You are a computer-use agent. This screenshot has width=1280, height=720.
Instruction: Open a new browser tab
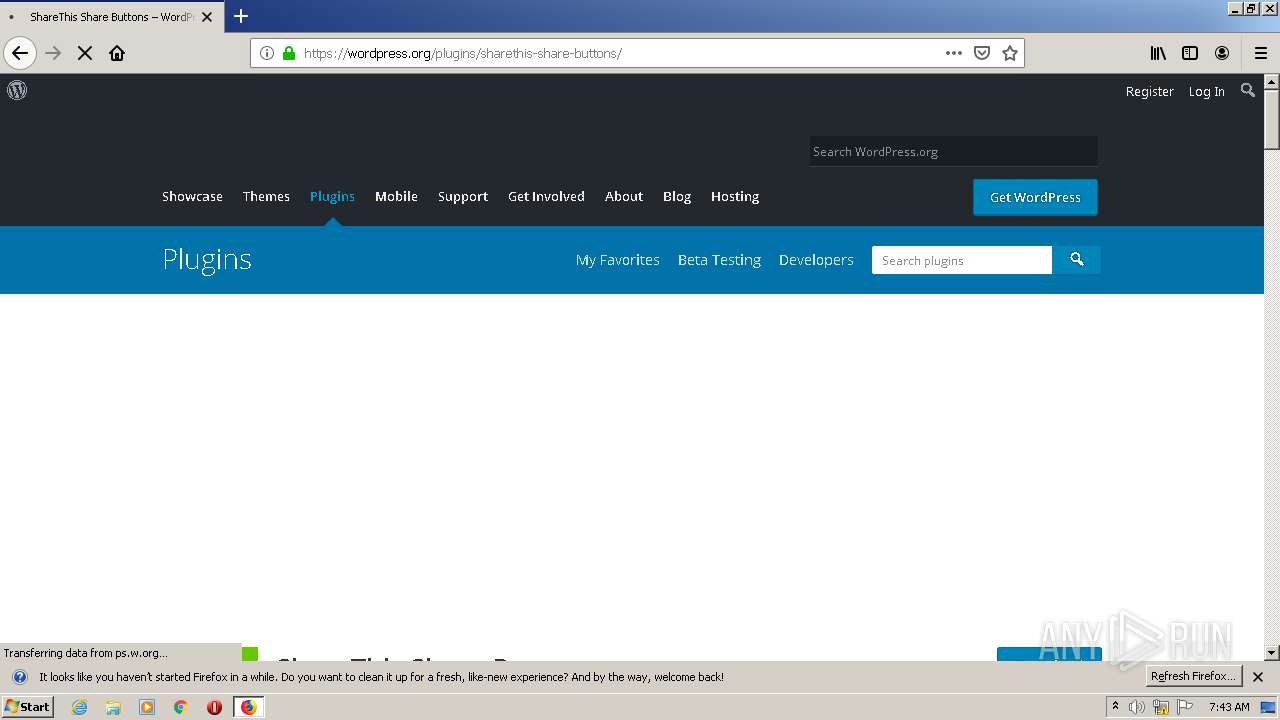(241, 16)
